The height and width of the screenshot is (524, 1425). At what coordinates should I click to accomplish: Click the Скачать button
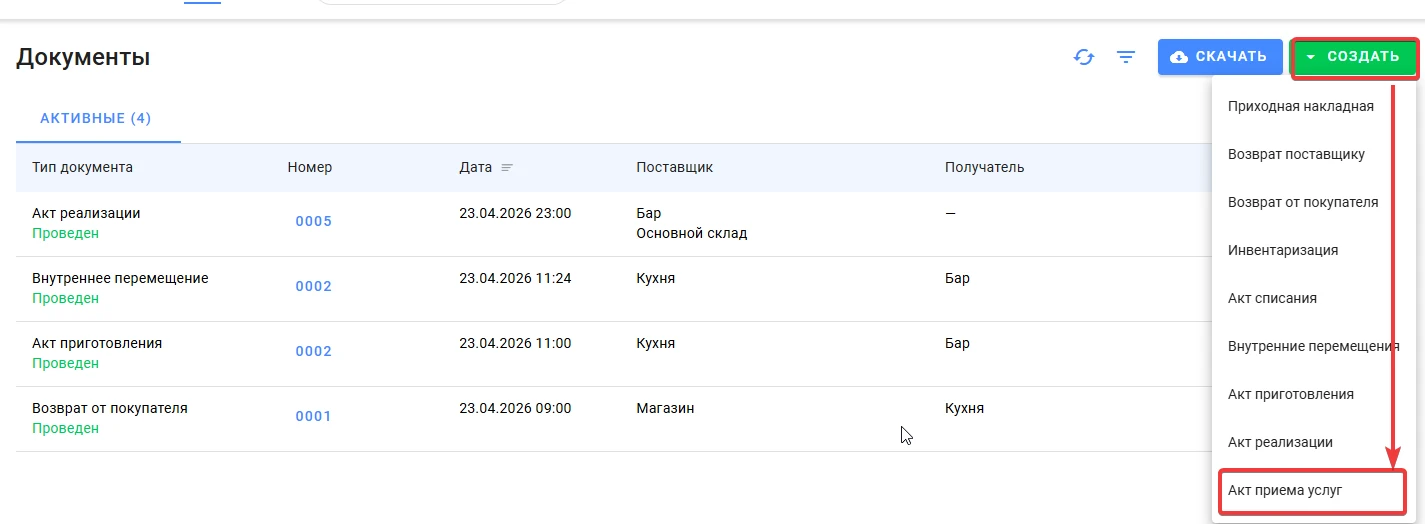point(1220,57)
